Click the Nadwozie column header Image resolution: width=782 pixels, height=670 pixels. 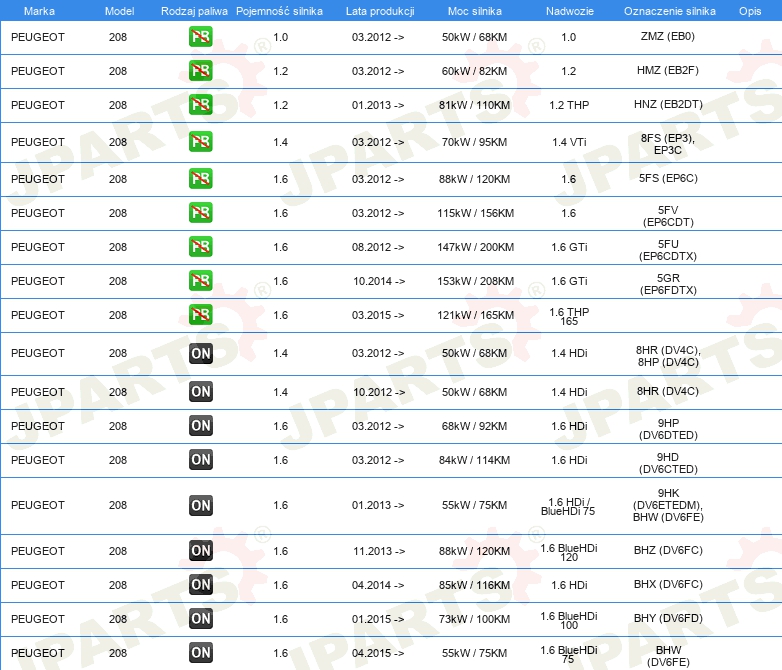tap(570, 11)
